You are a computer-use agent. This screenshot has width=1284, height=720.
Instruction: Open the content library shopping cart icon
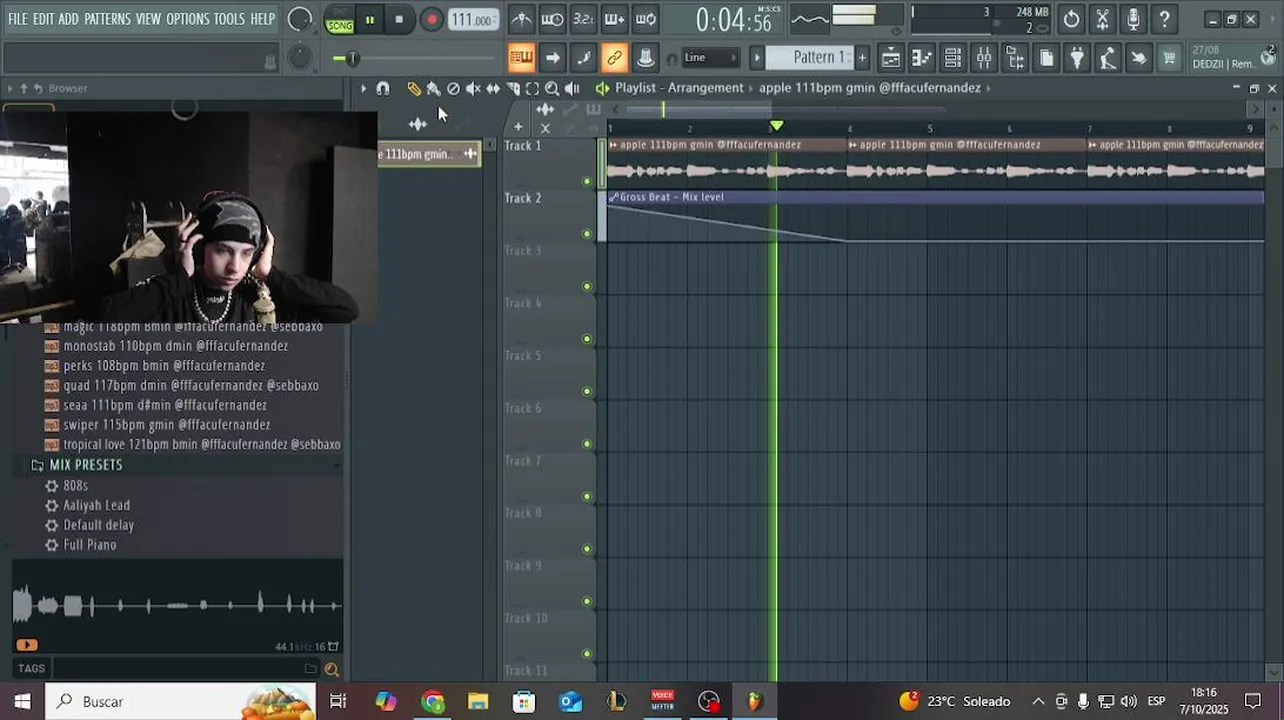click(x=1169, y=58)
